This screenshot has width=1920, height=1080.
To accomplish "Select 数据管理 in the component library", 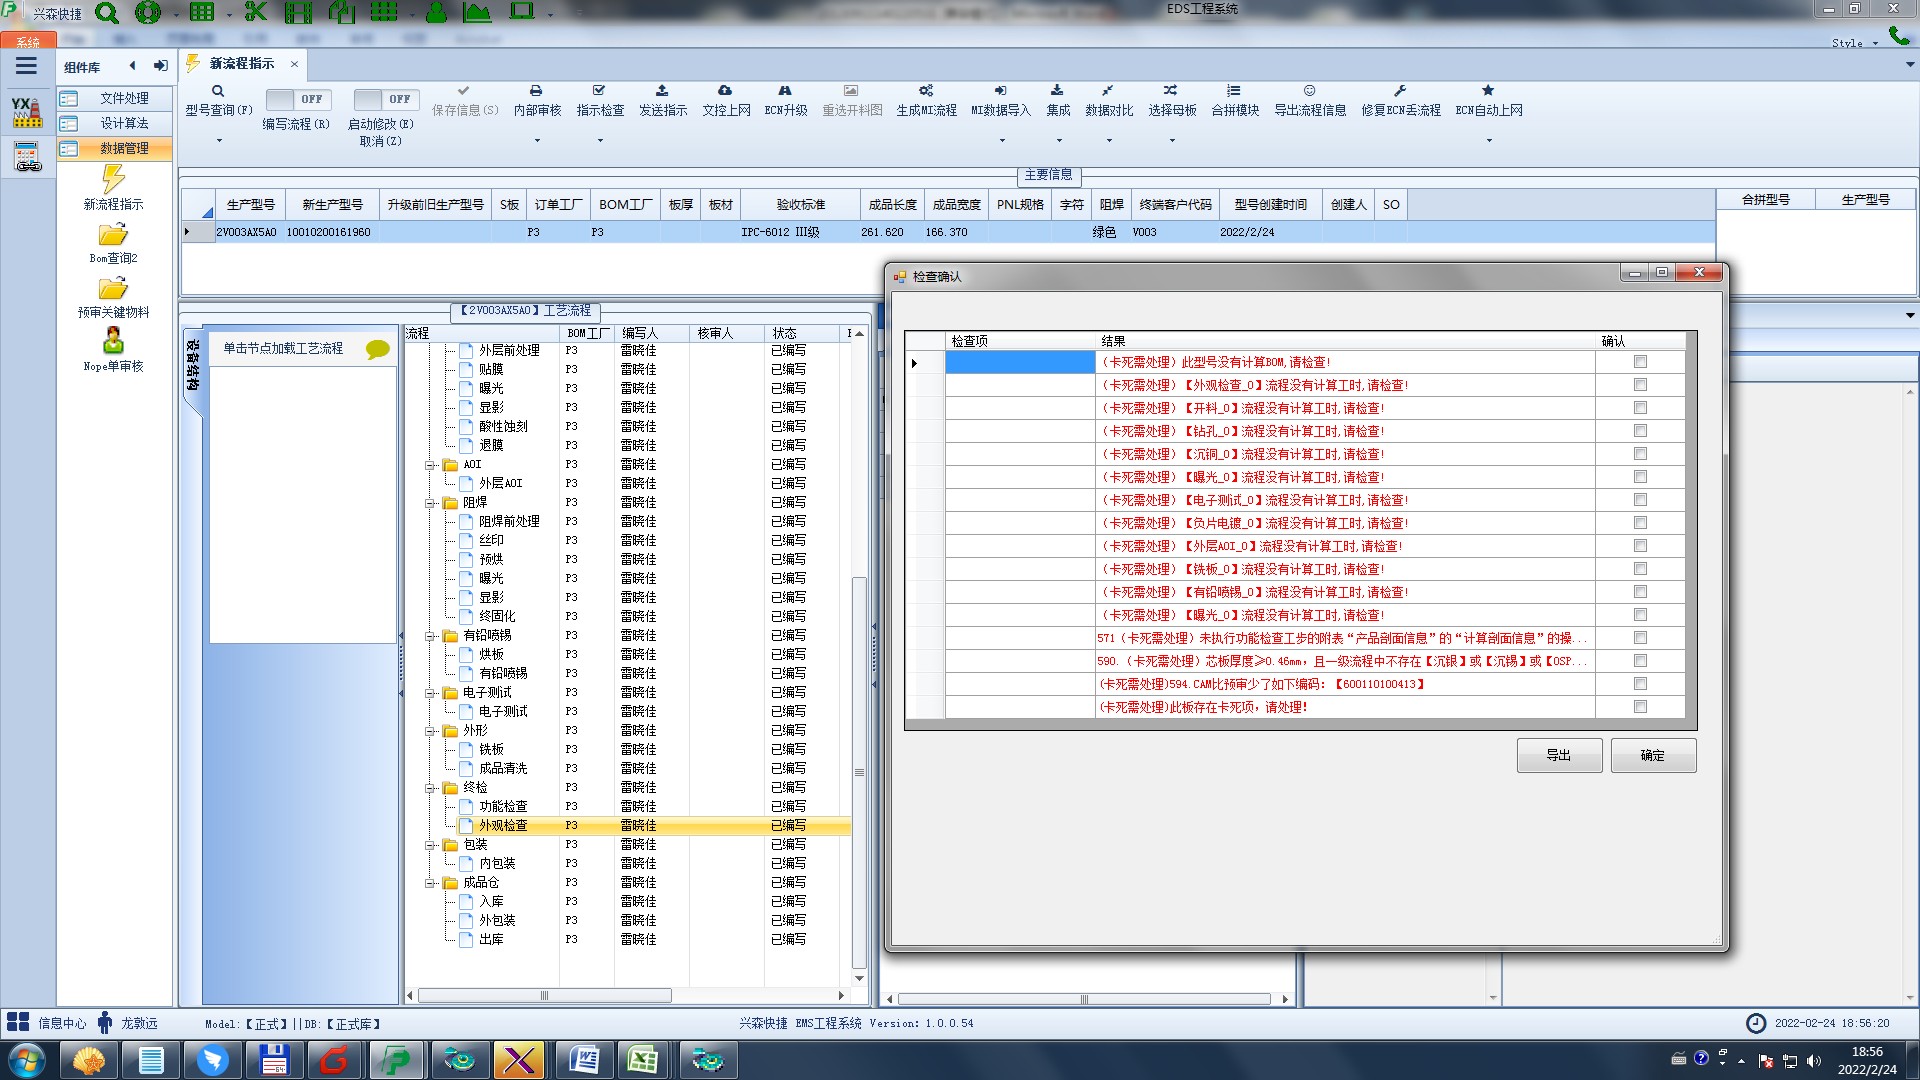I will (124, 148).
